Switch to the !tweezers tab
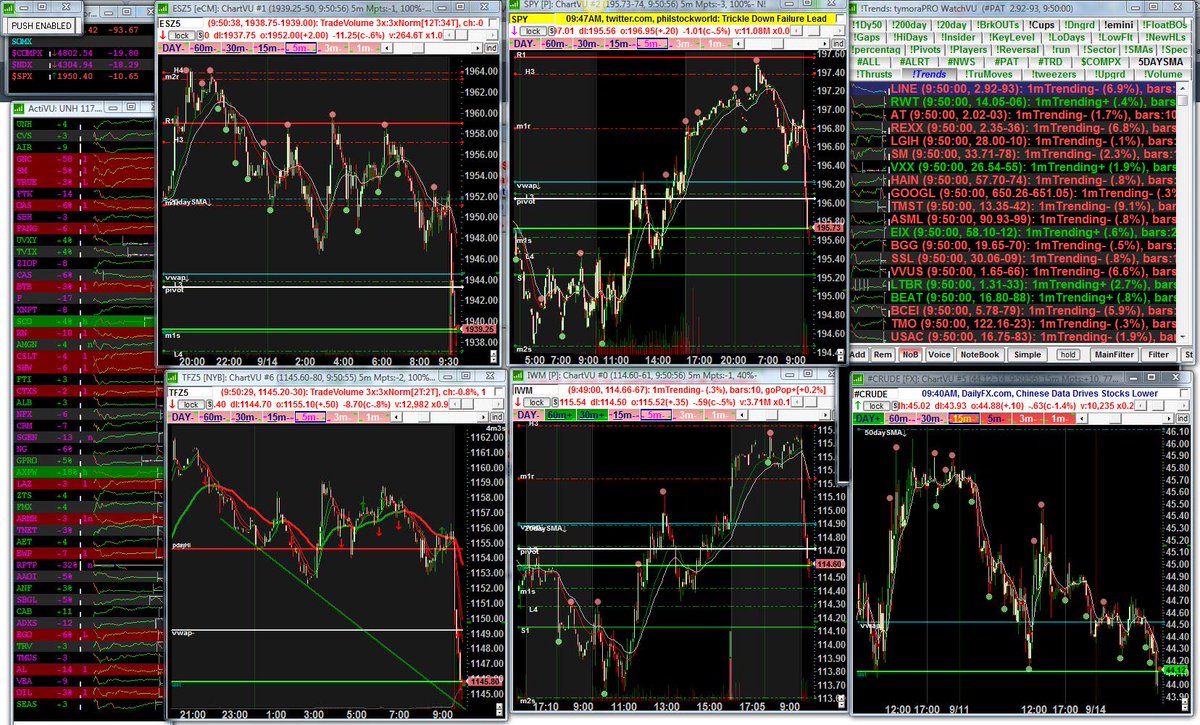 (1052, 74)
